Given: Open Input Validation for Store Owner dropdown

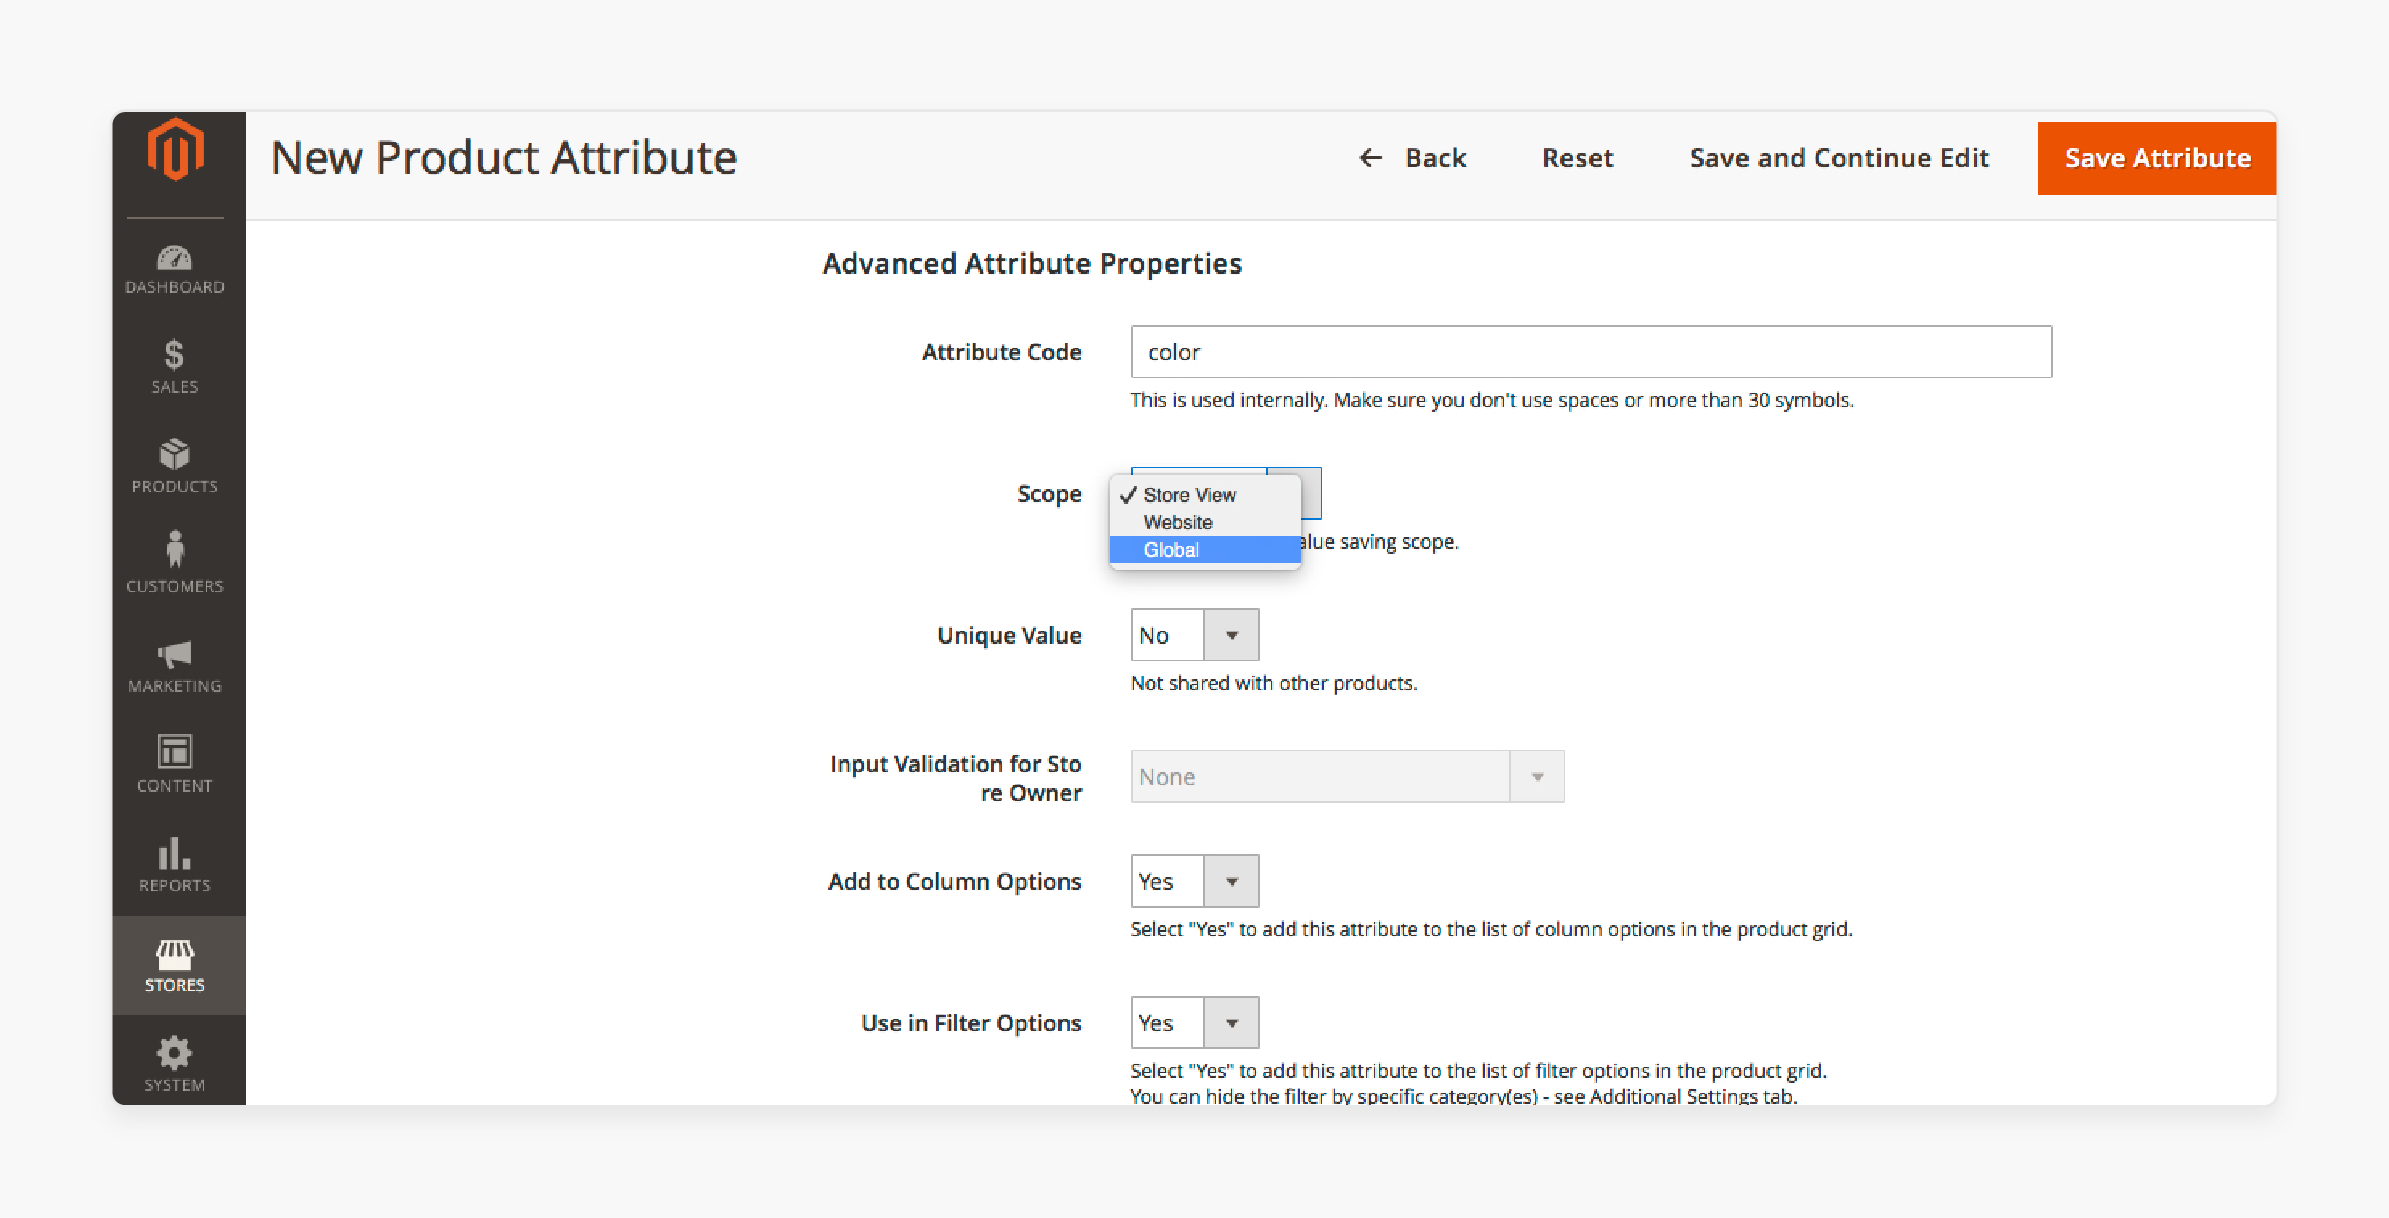Looking at the screenshot, I should [x=1347, y=777].
